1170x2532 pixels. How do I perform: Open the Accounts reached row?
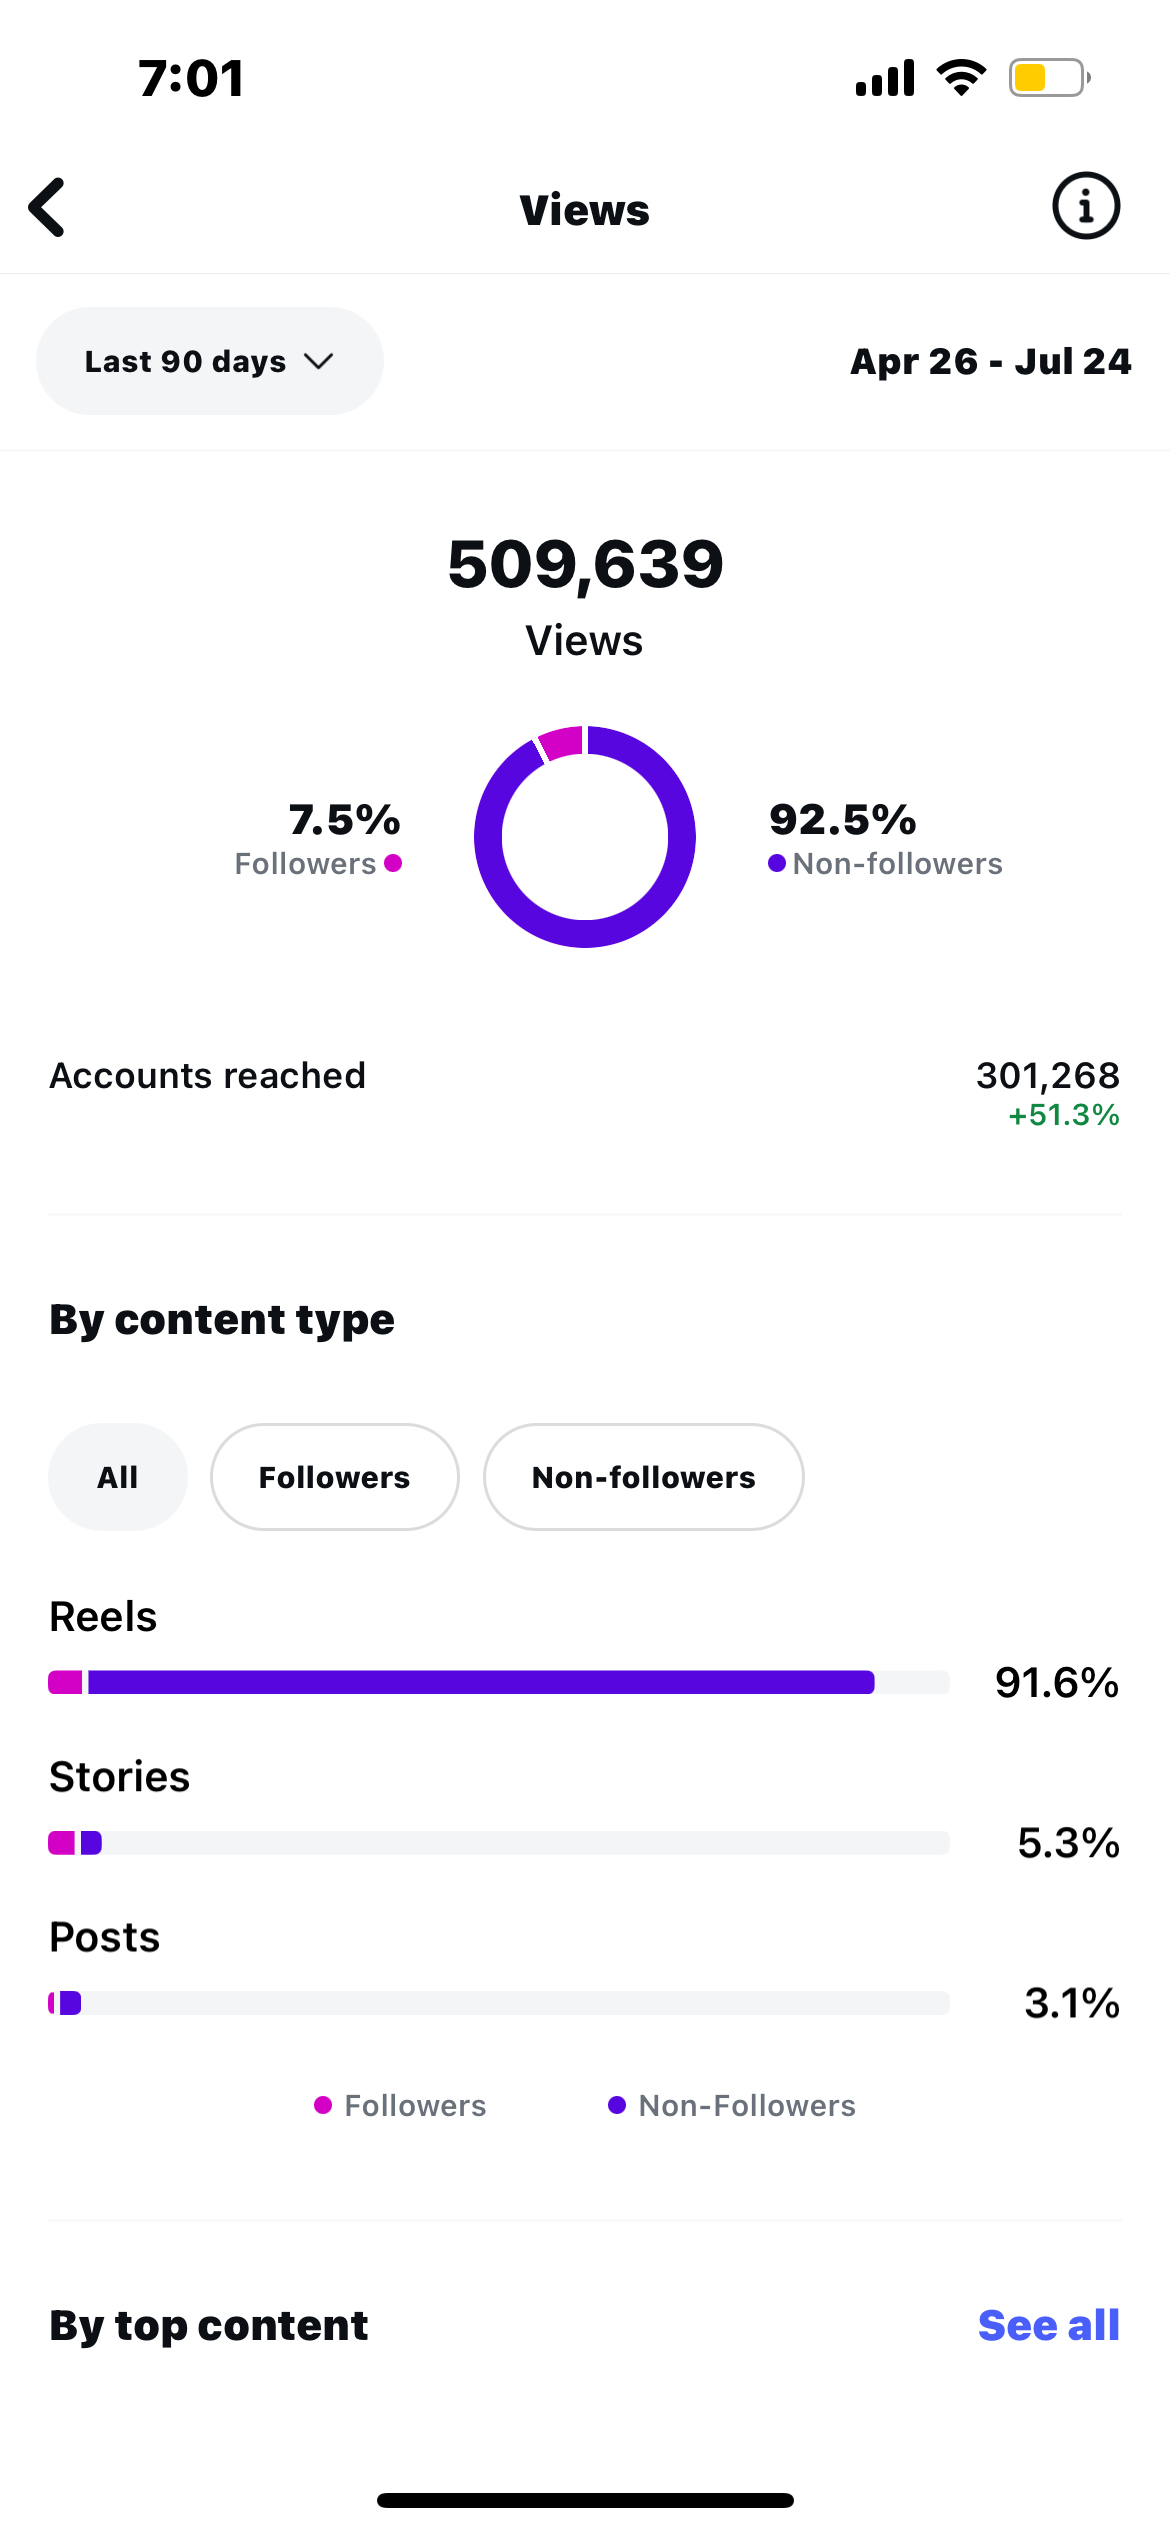click(585, 1090)
